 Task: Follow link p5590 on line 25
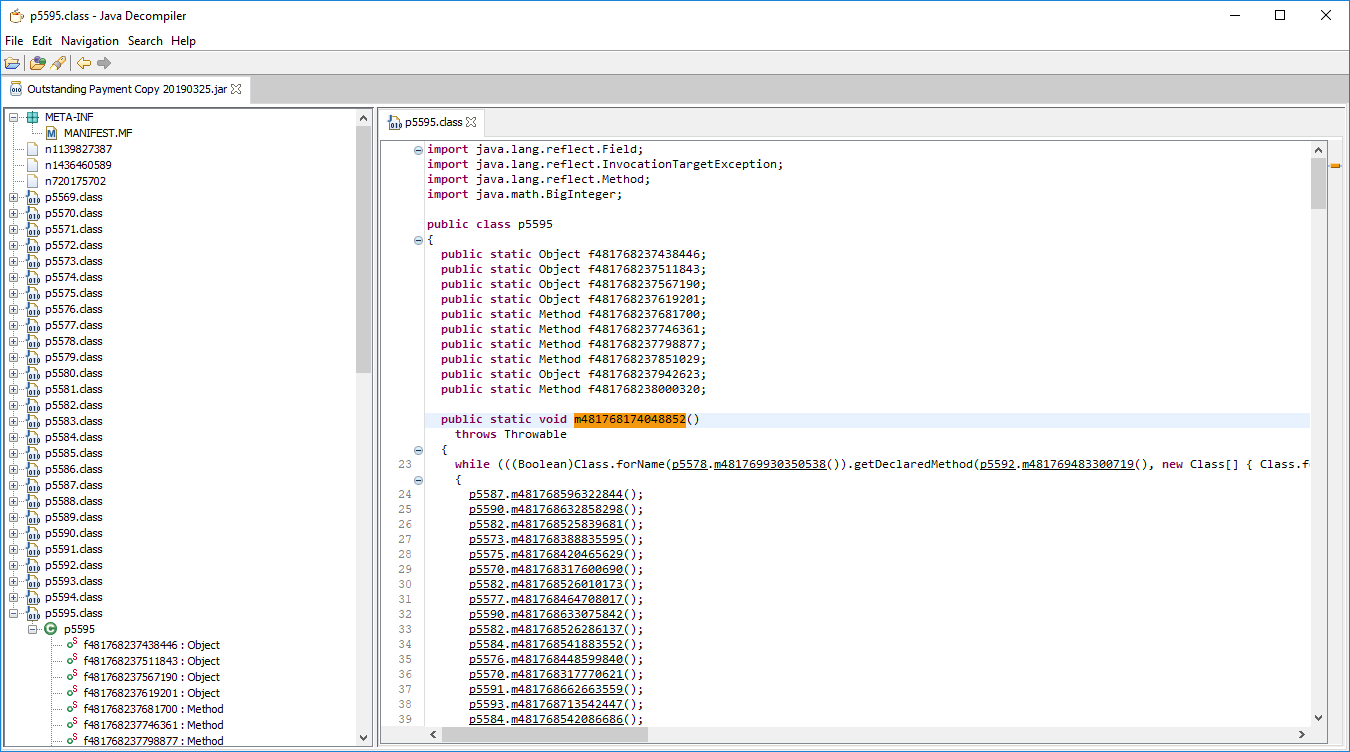click(486, 509)
